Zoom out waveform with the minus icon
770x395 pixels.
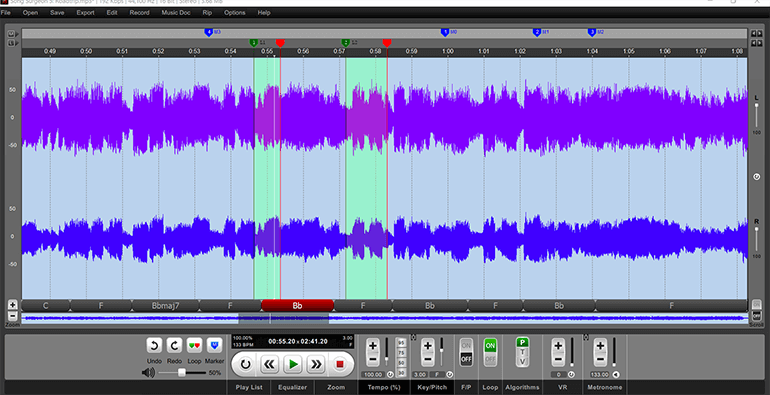point(13,316)
